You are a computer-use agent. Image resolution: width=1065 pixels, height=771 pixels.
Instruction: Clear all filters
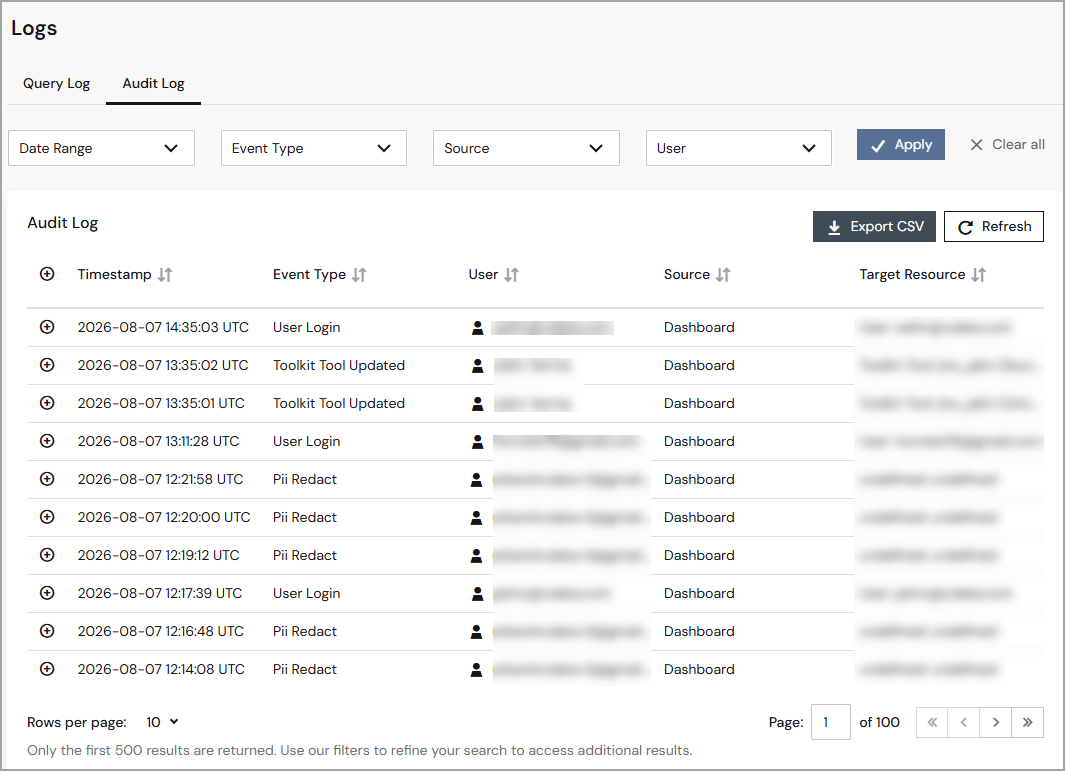tap(1008, 145)
